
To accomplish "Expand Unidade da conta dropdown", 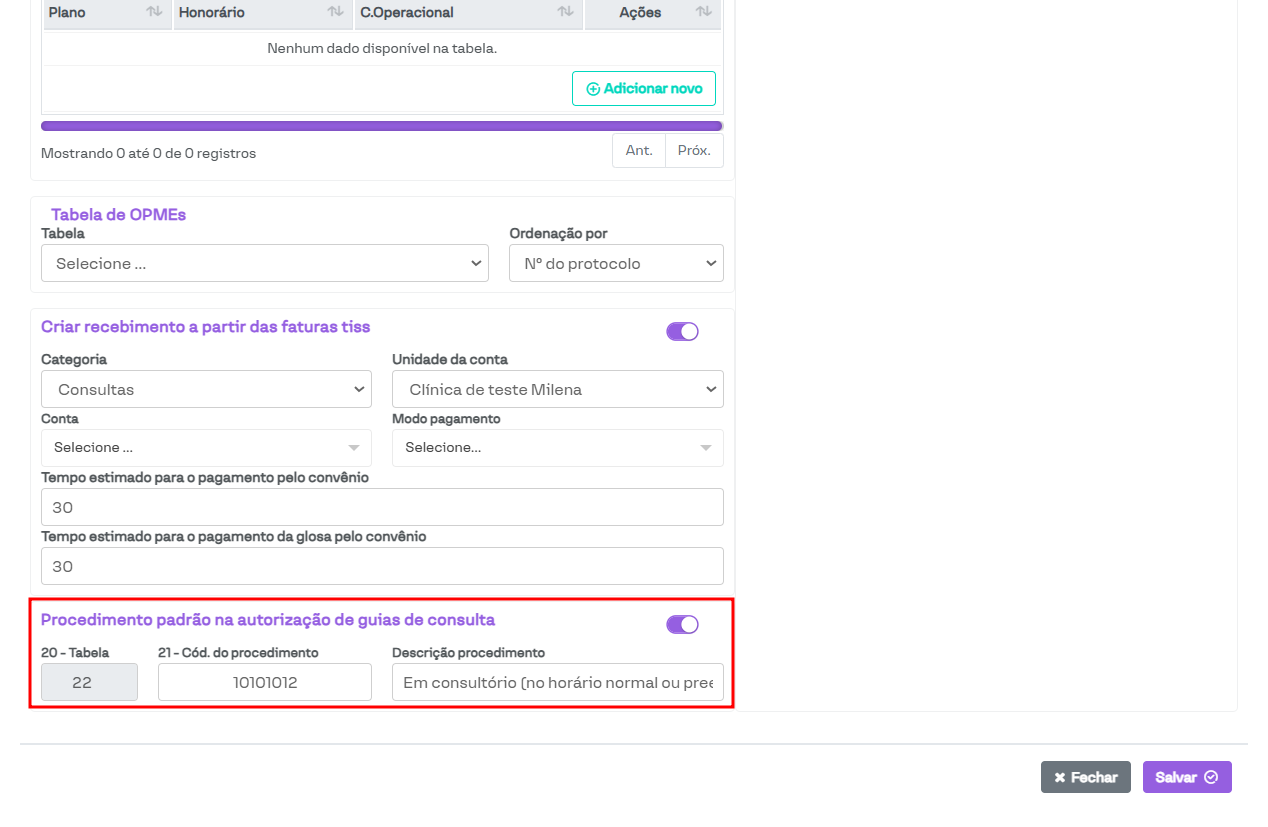I will pyautogui.click(x=557, y=389).
